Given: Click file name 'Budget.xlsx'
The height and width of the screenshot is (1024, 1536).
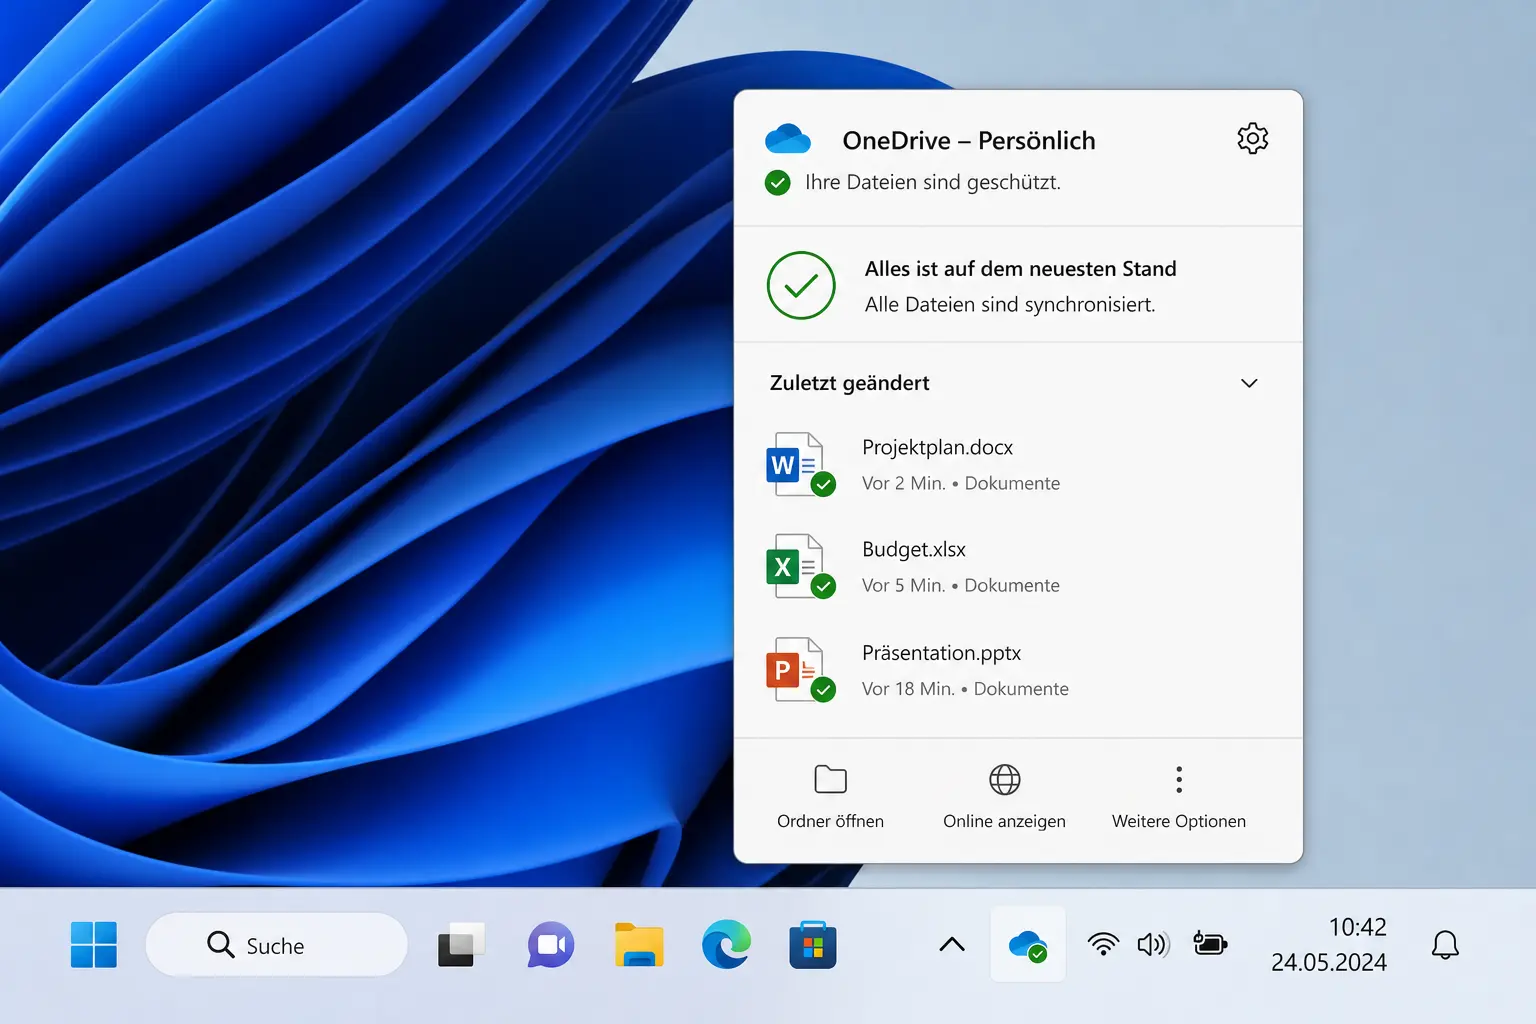Looking at the screenshot, I should pos(914,549).
